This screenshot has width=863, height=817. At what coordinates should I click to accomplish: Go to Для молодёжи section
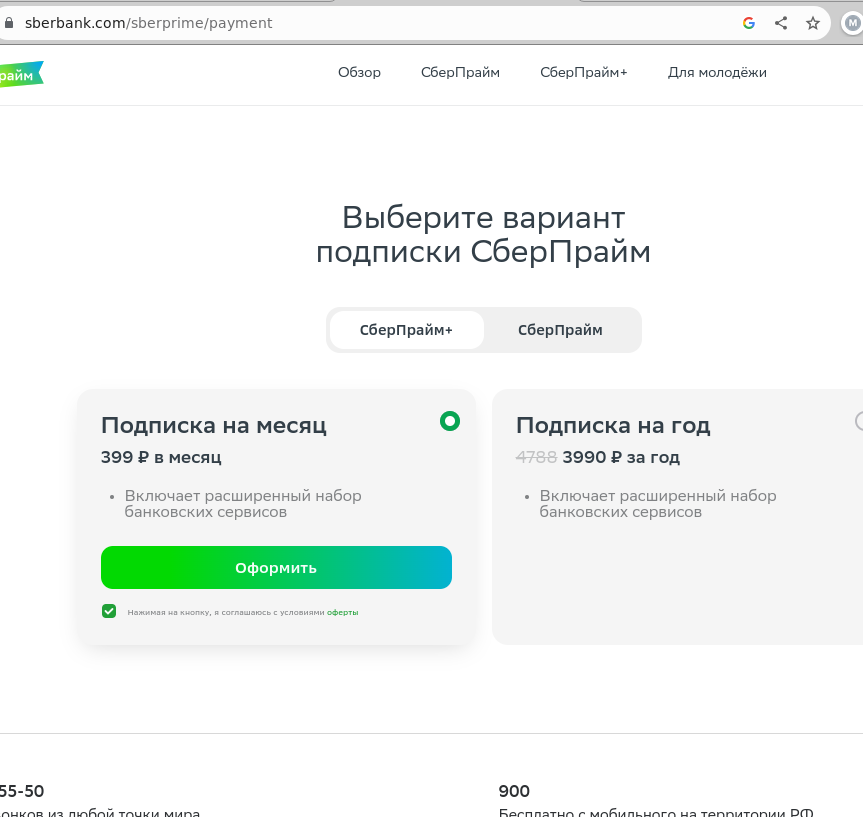point(717,73)
